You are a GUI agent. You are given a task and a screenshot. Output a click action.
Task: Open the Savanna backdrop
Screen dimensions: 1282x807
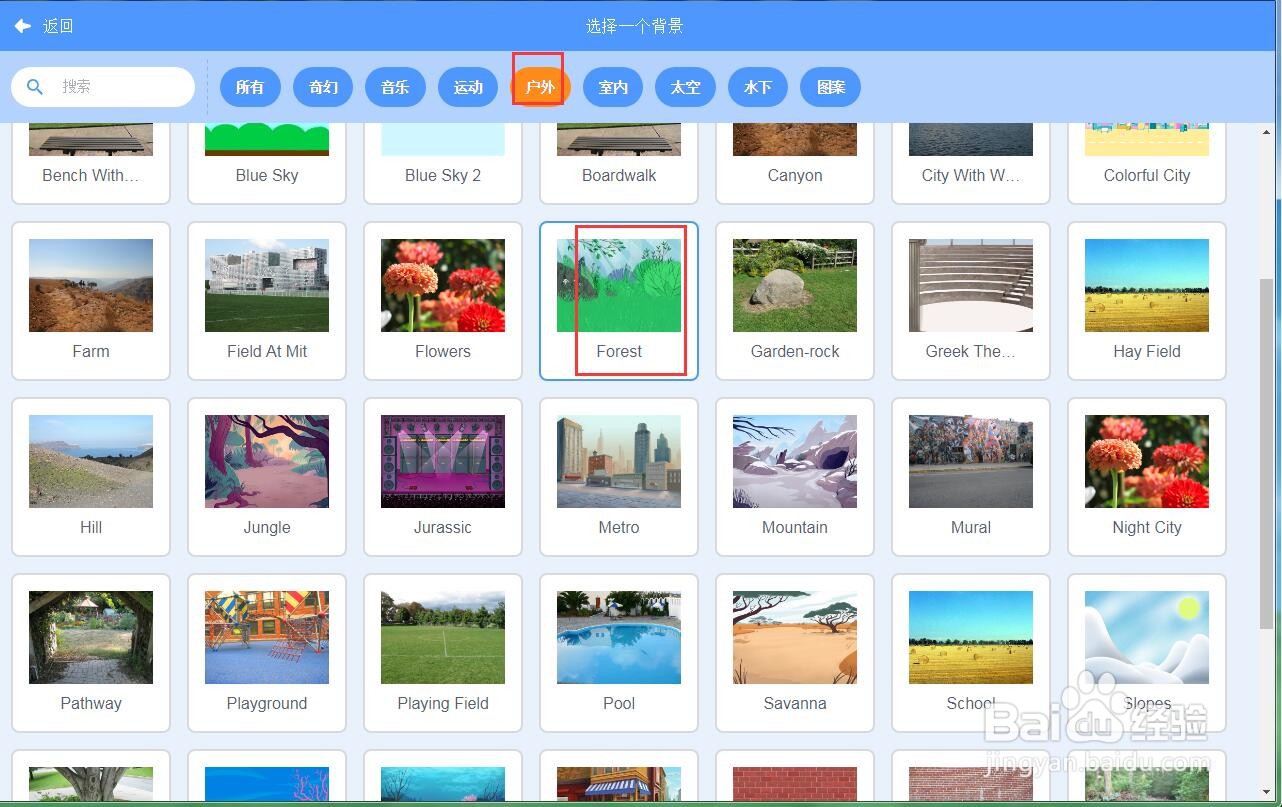tap(795, 653)
